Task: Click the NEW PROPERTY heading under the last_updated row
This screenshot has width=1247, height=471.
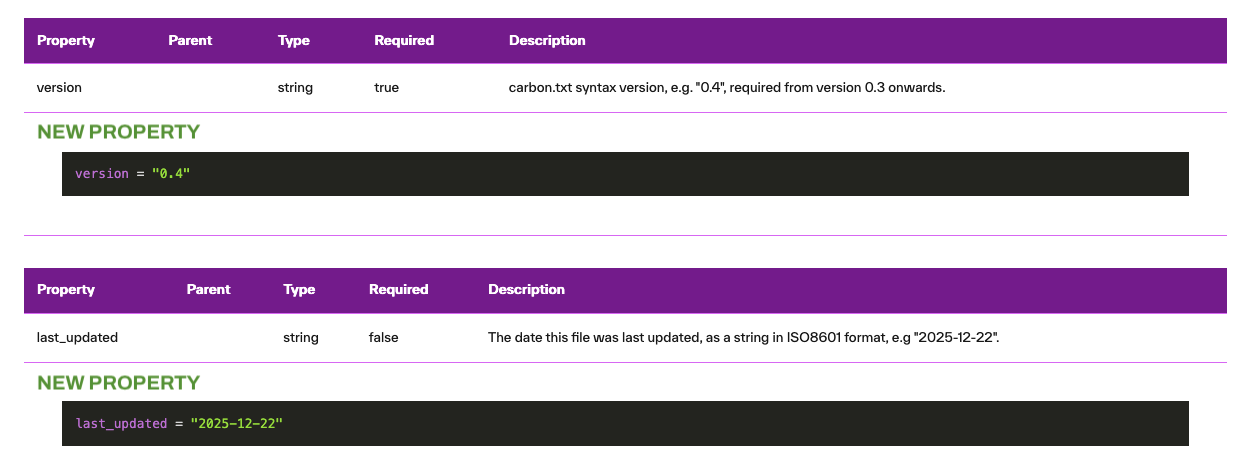Action: tap(118, 383)
